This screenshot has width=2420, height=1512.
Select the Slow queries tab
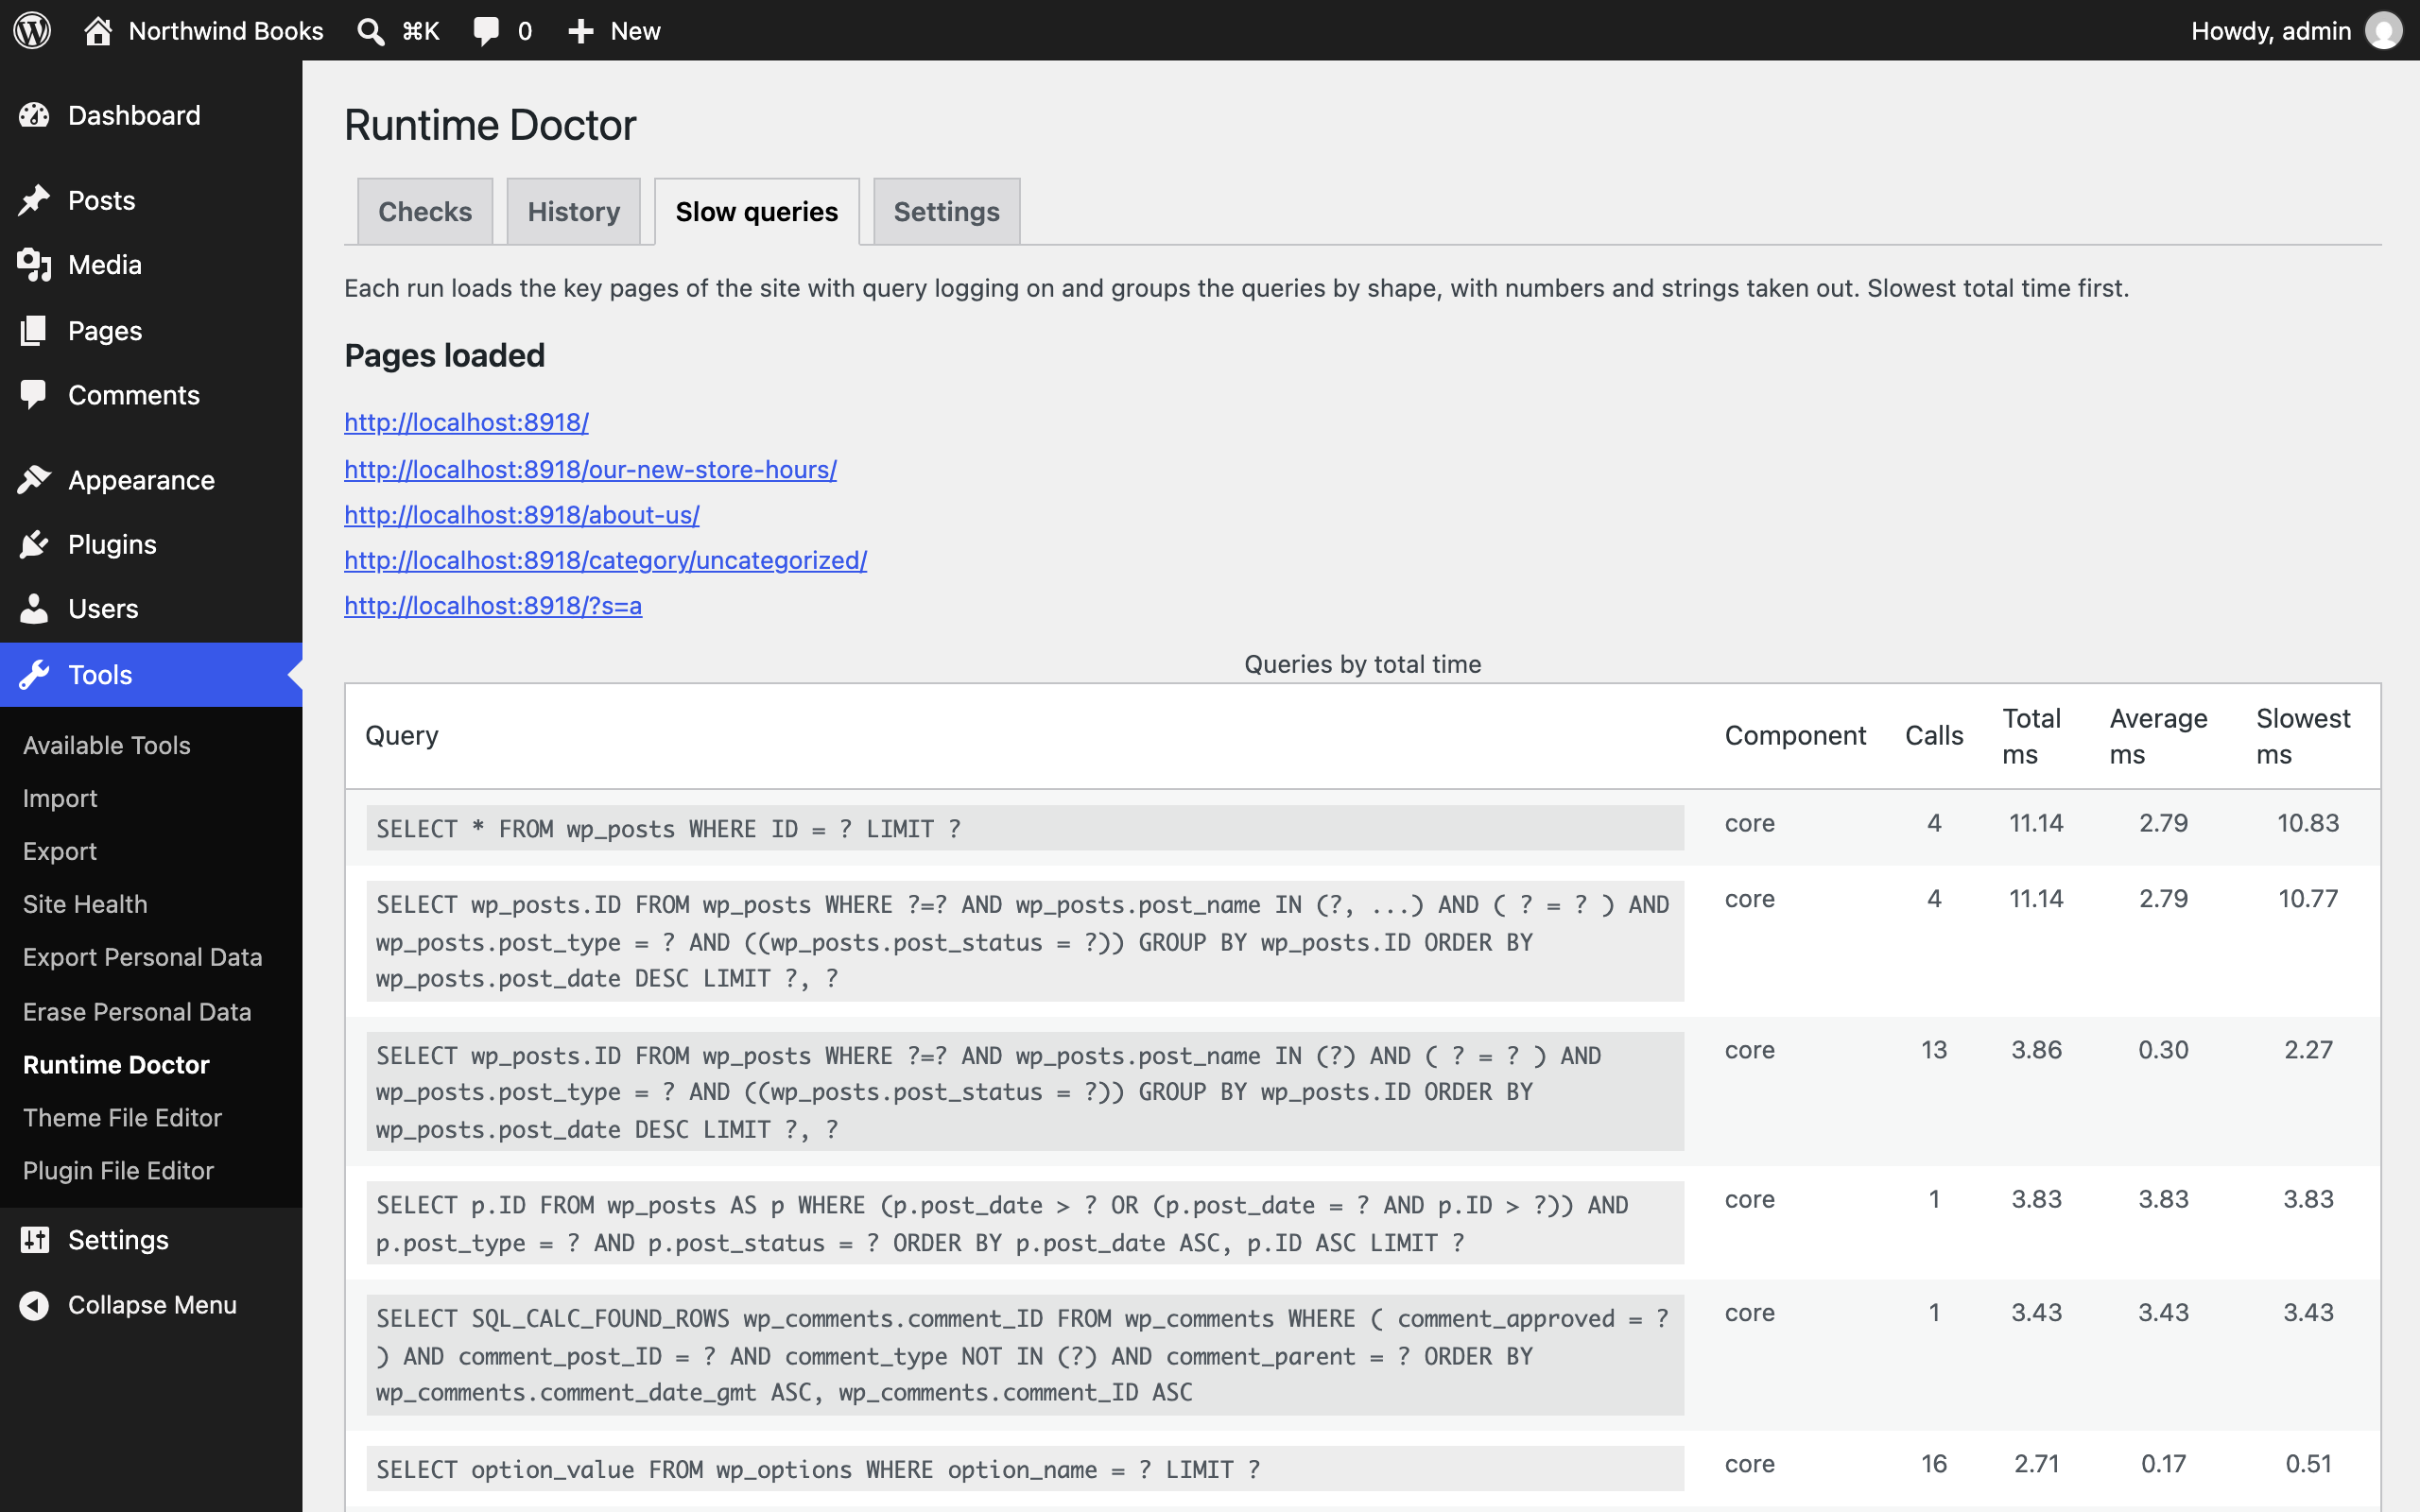[x=757, y=211]
